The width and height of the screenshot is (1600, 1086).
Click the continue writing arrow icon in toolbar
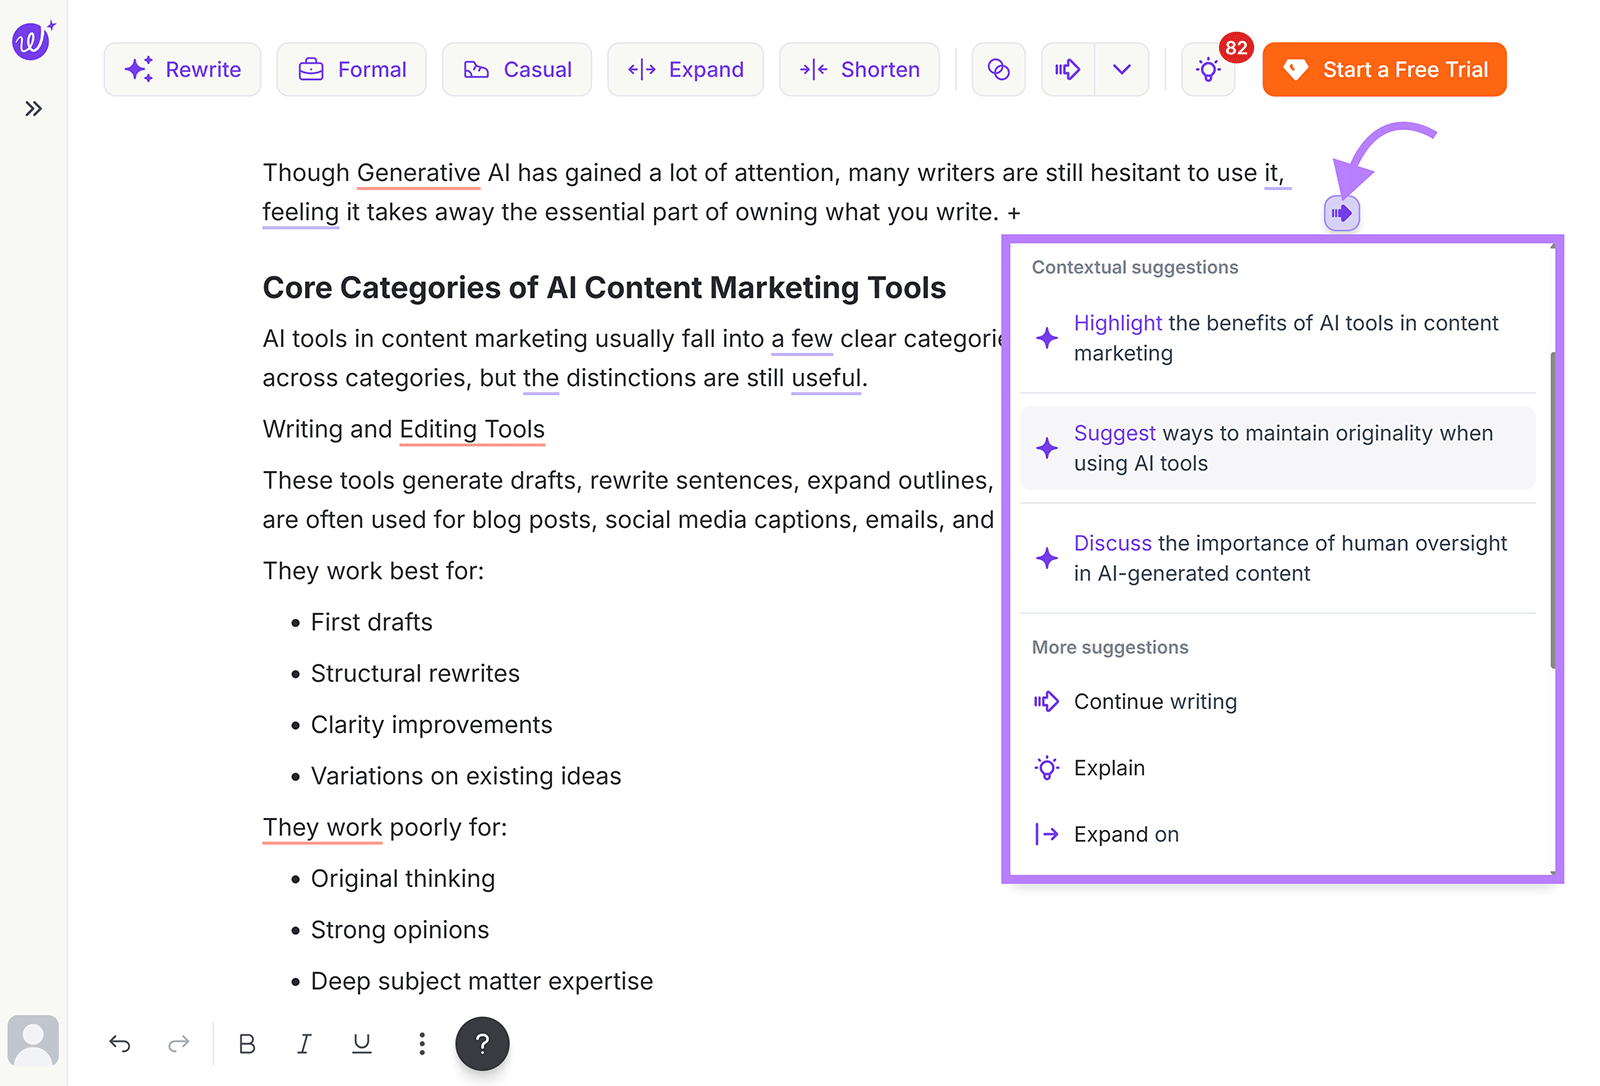click(x=1068, y=70)
